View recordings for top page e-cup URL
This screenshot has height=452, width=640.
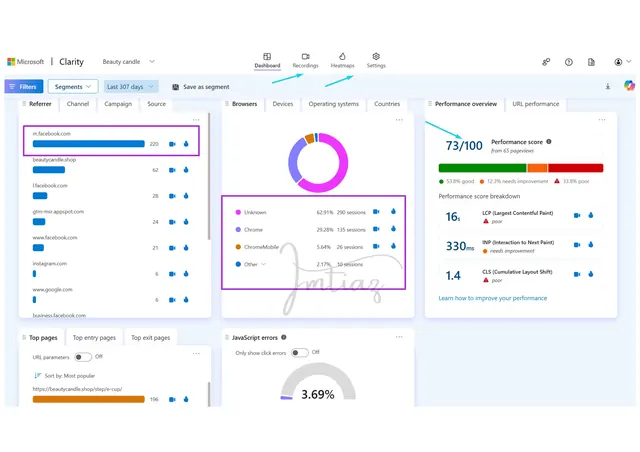(x=172, y=399)
